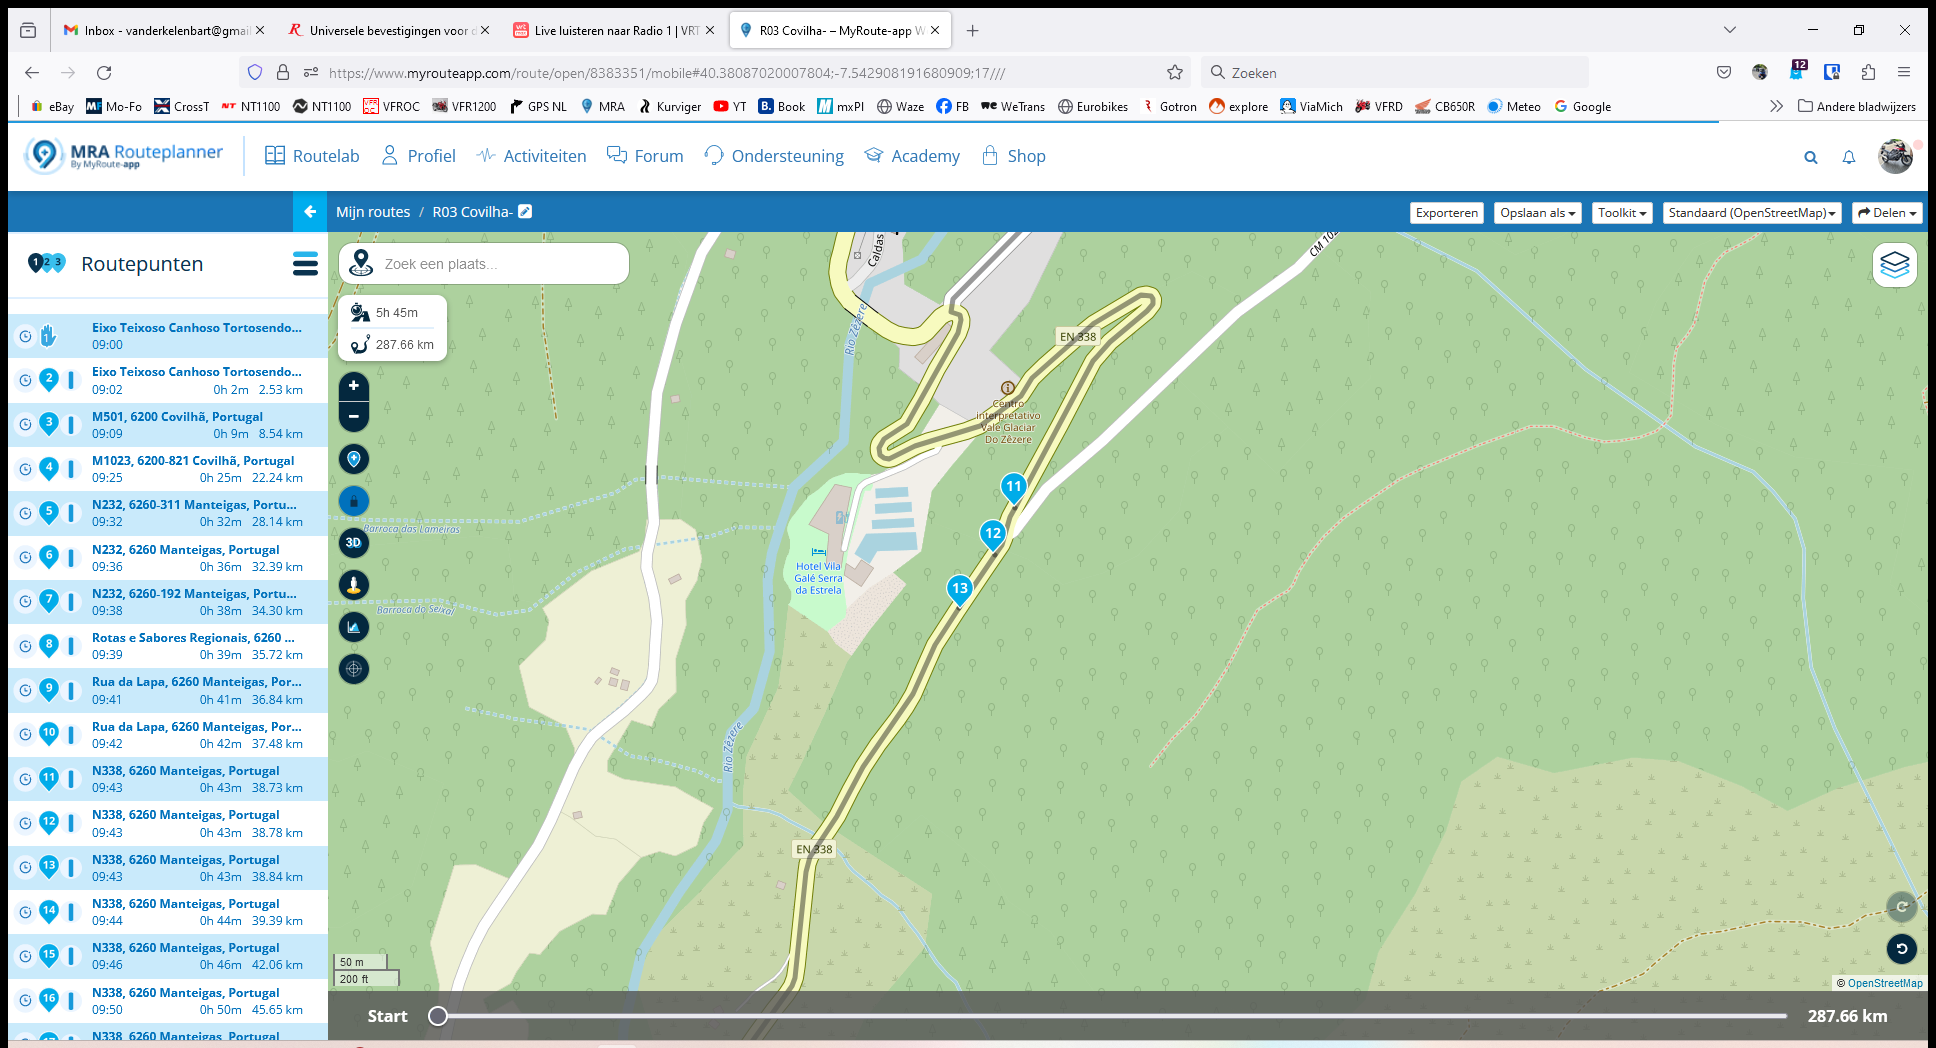Go to Mijn routes breadcrumb link
1936x1048 pixels.
pyautogui.click(x=373, y=212)
